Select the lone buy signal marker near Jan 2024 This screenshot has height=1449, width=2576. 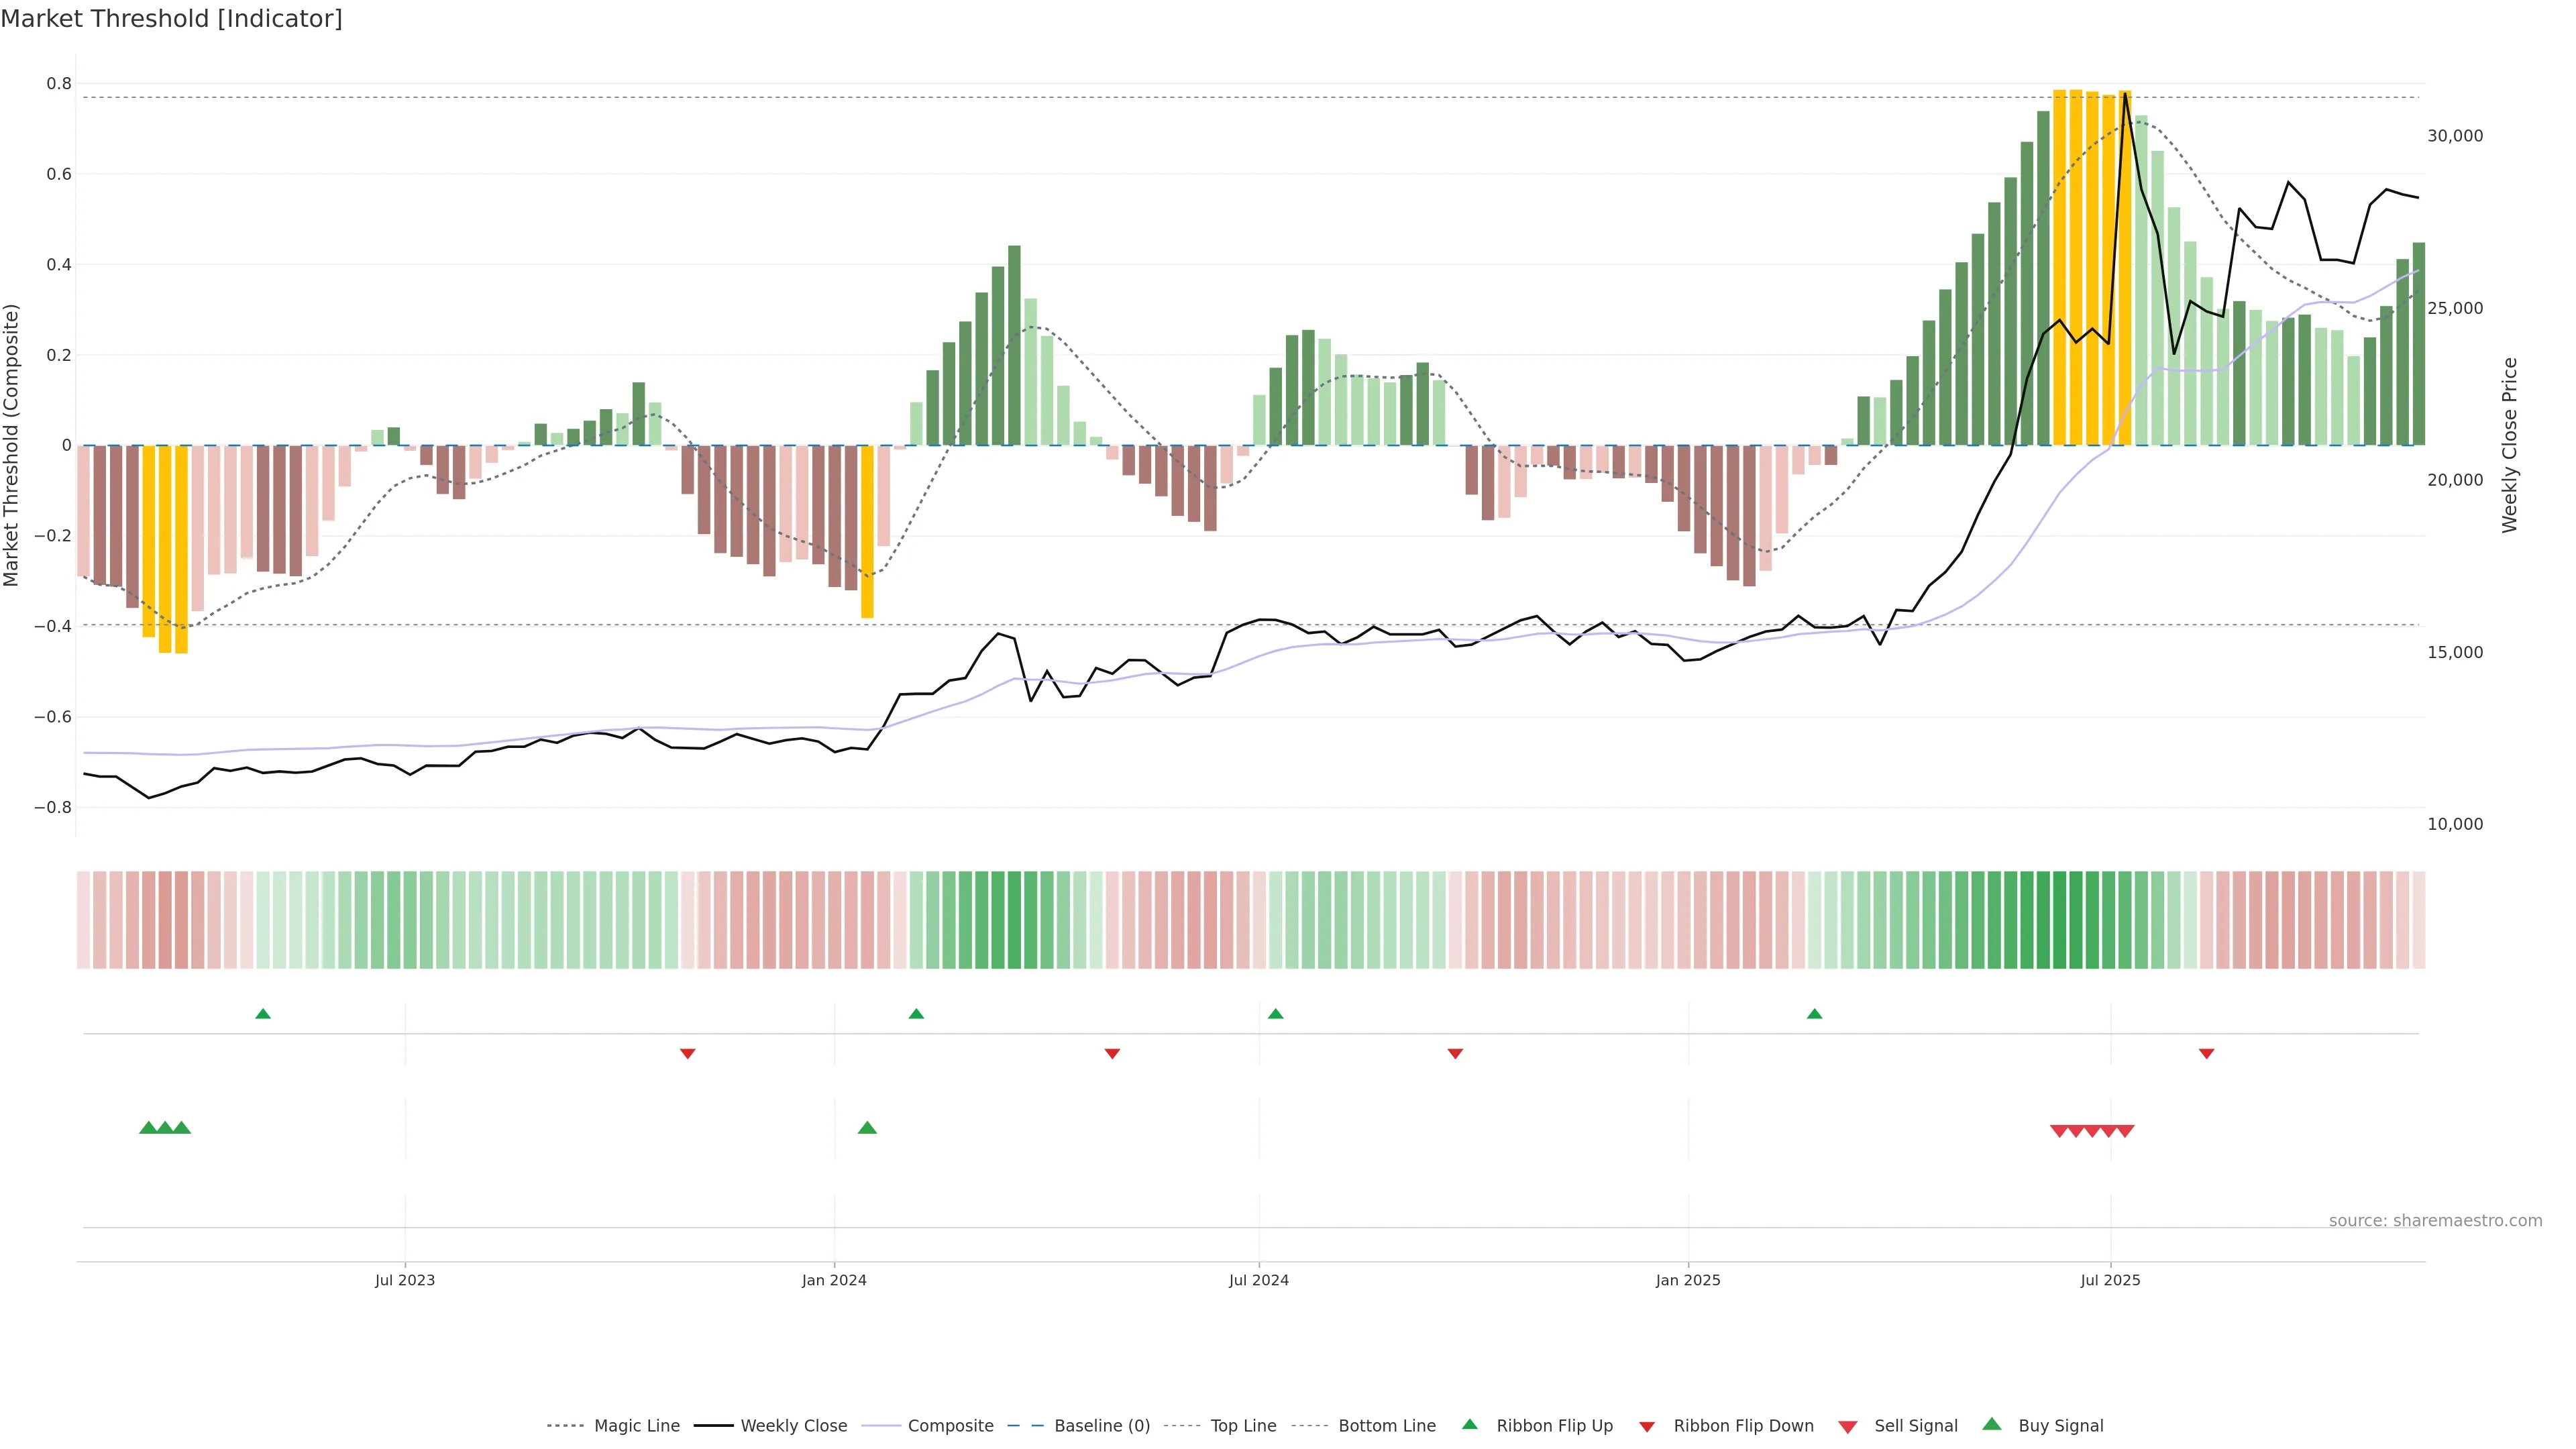pos(867,1128)
